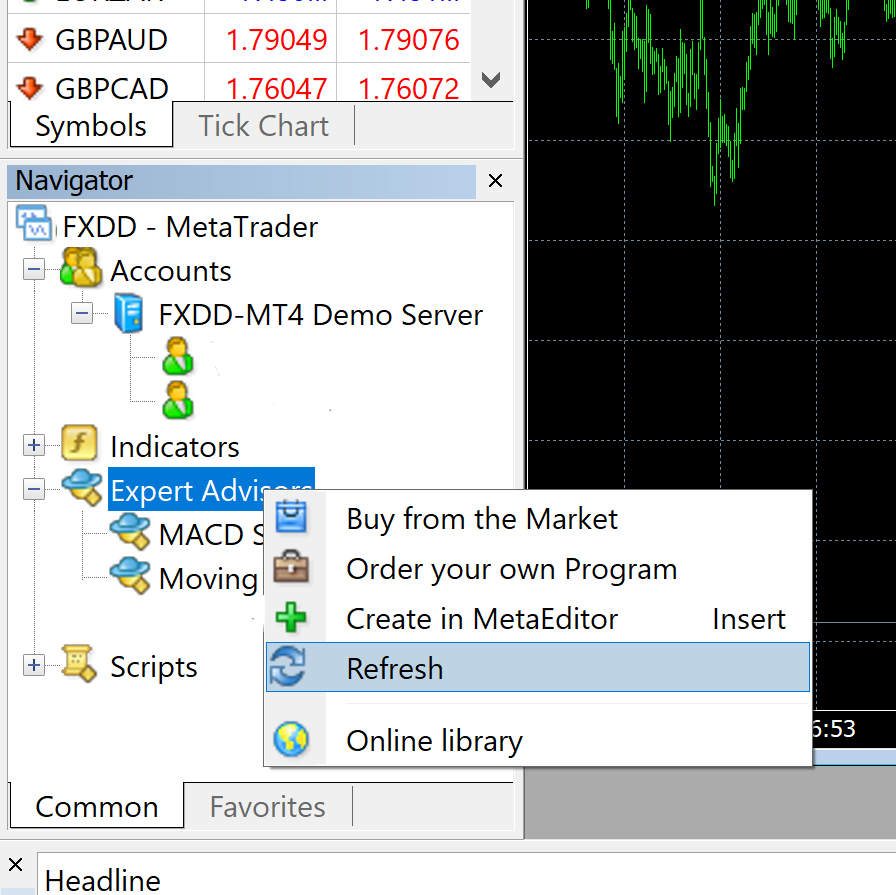Select the GBPAUD symbol row
This screenshot has height=895, width=896.
239,39
